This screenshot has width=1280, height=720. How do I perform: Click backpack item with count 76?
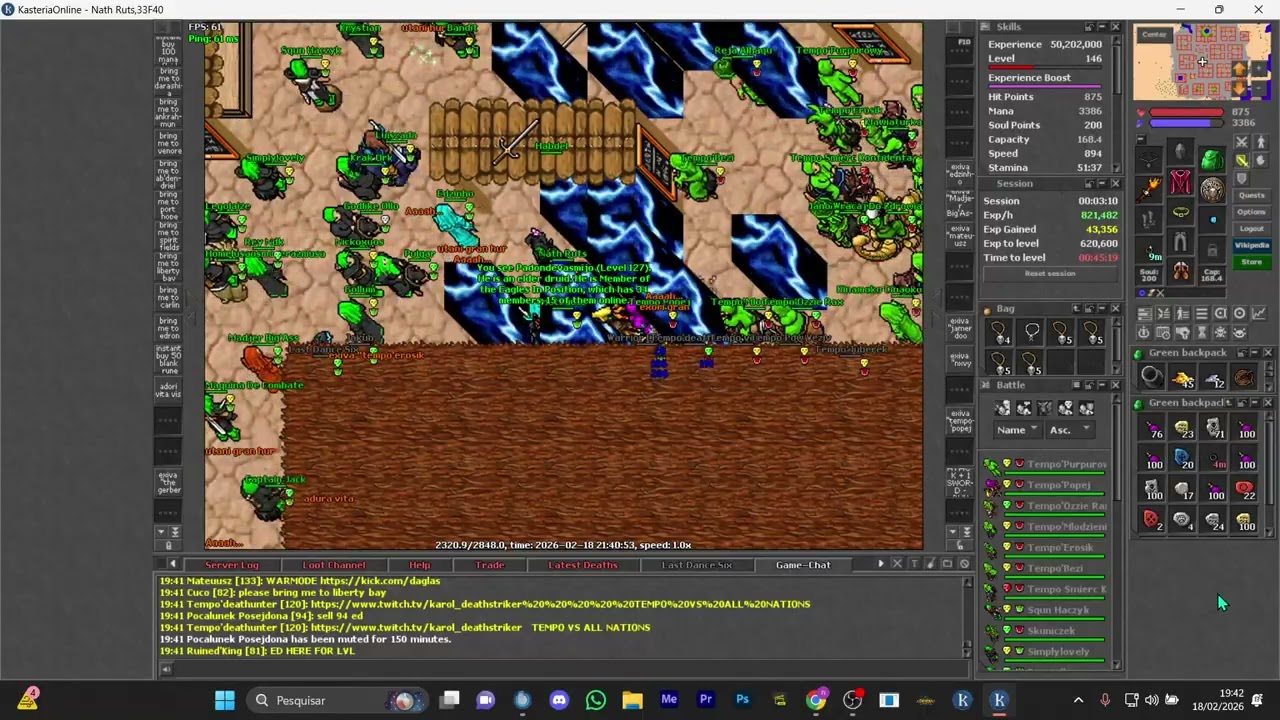pyautogui.click(x=1153, y=427)
